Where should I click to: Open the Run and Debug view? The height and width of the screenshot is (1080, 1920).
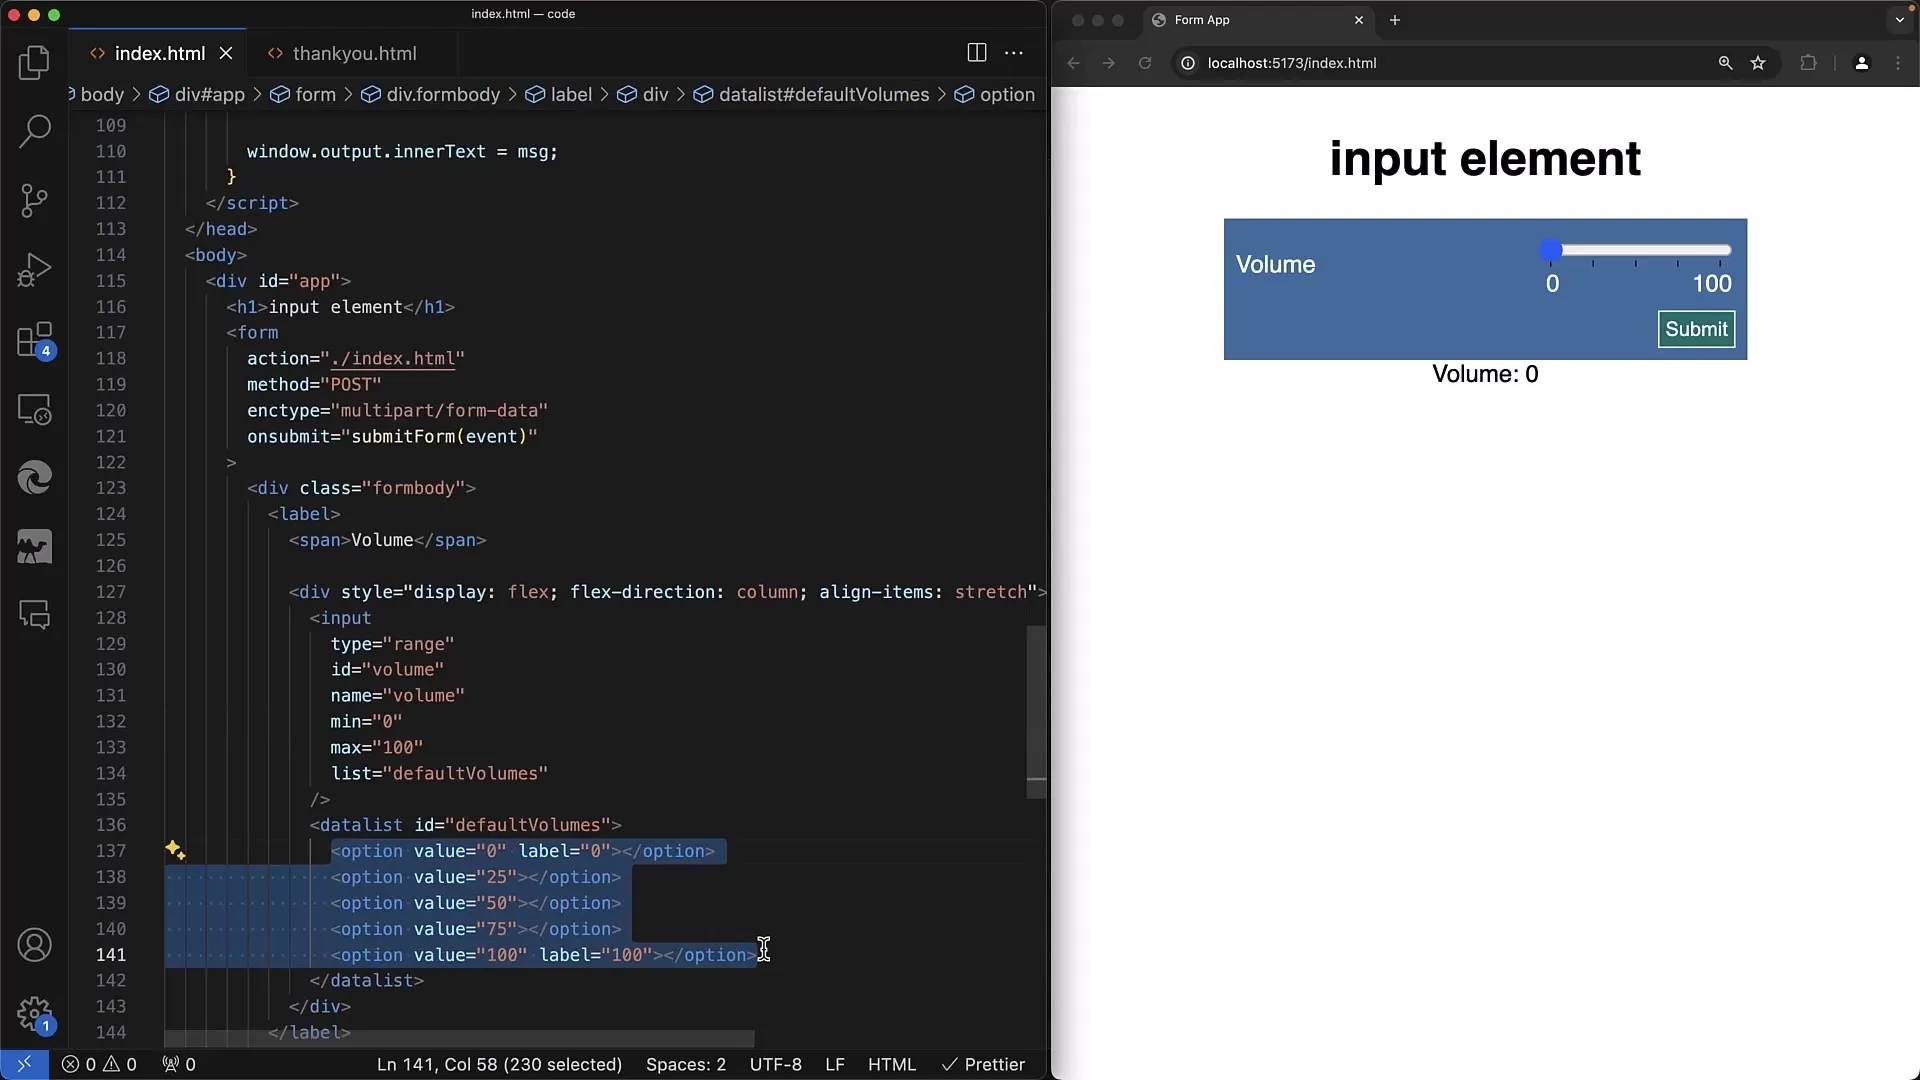(x=34, y=270)
